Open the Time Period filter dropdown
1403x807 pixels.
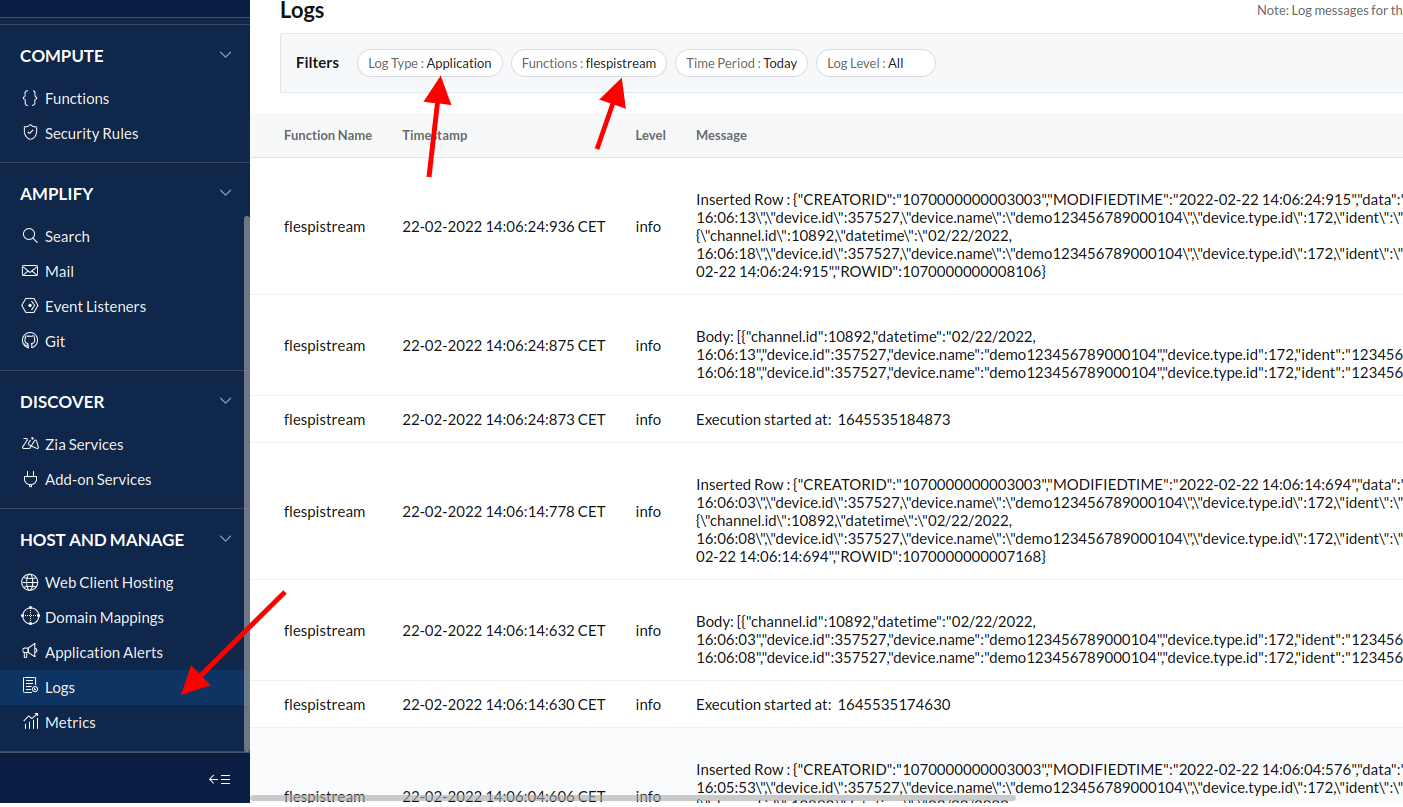[742, 63]
